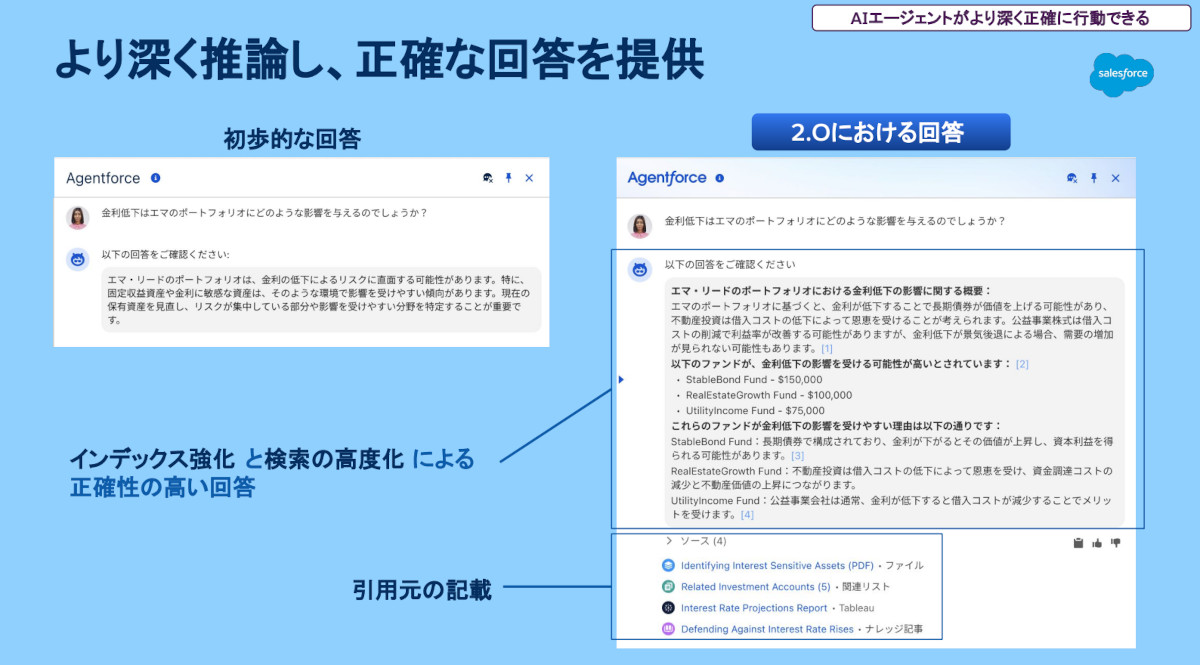Click the small triangle marker left of the fund list

pyautogui.click(x=621, y=379)
